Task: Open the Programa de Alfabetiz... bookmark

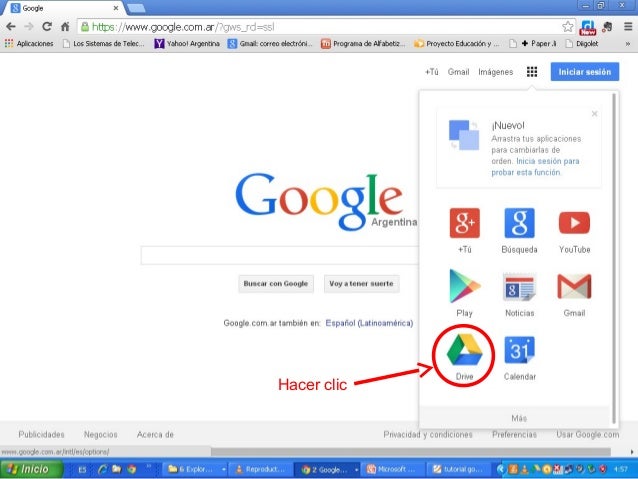Action: pyautogui.click(x=363, y=43)
